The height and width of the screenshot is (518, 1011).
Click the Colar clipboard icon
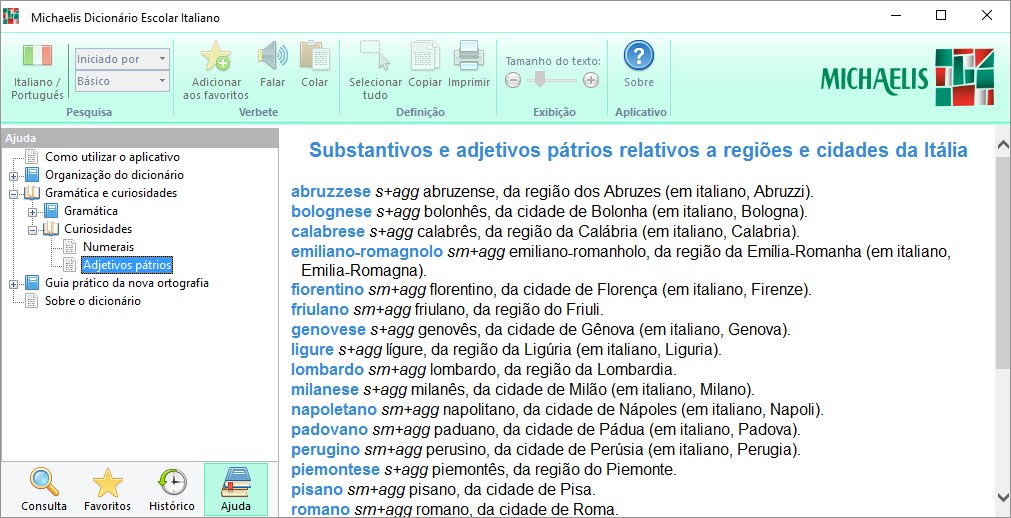pyautogui.click(x=315, y=56)
